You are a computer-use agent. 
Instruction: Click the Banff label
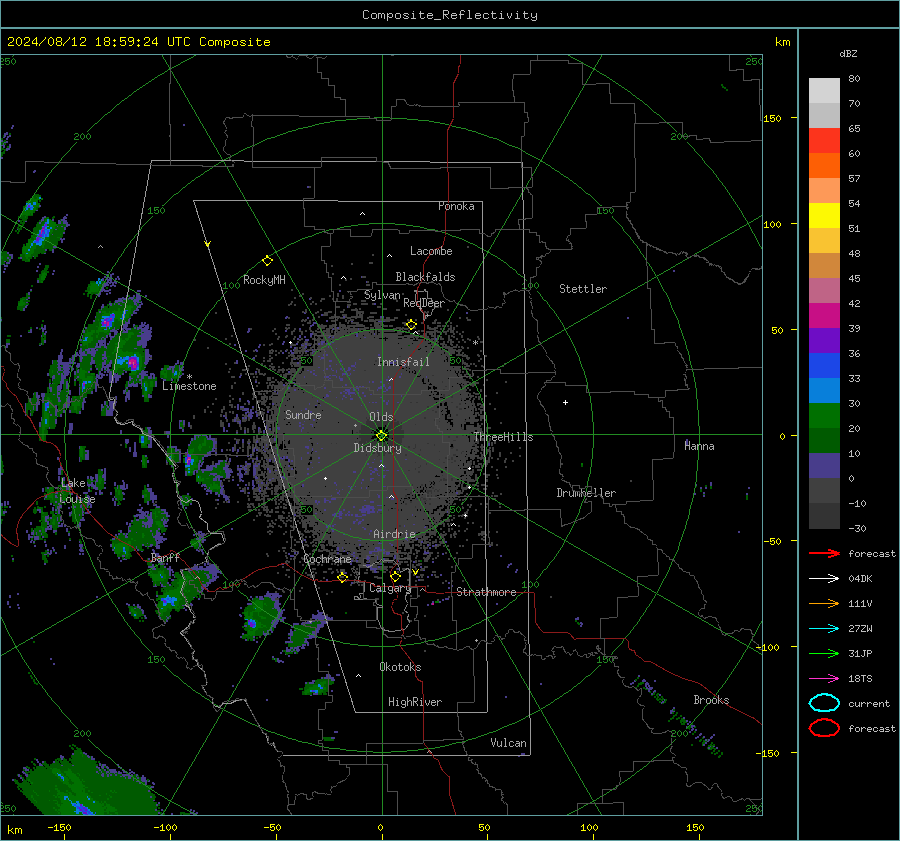[x=165, y=557]
